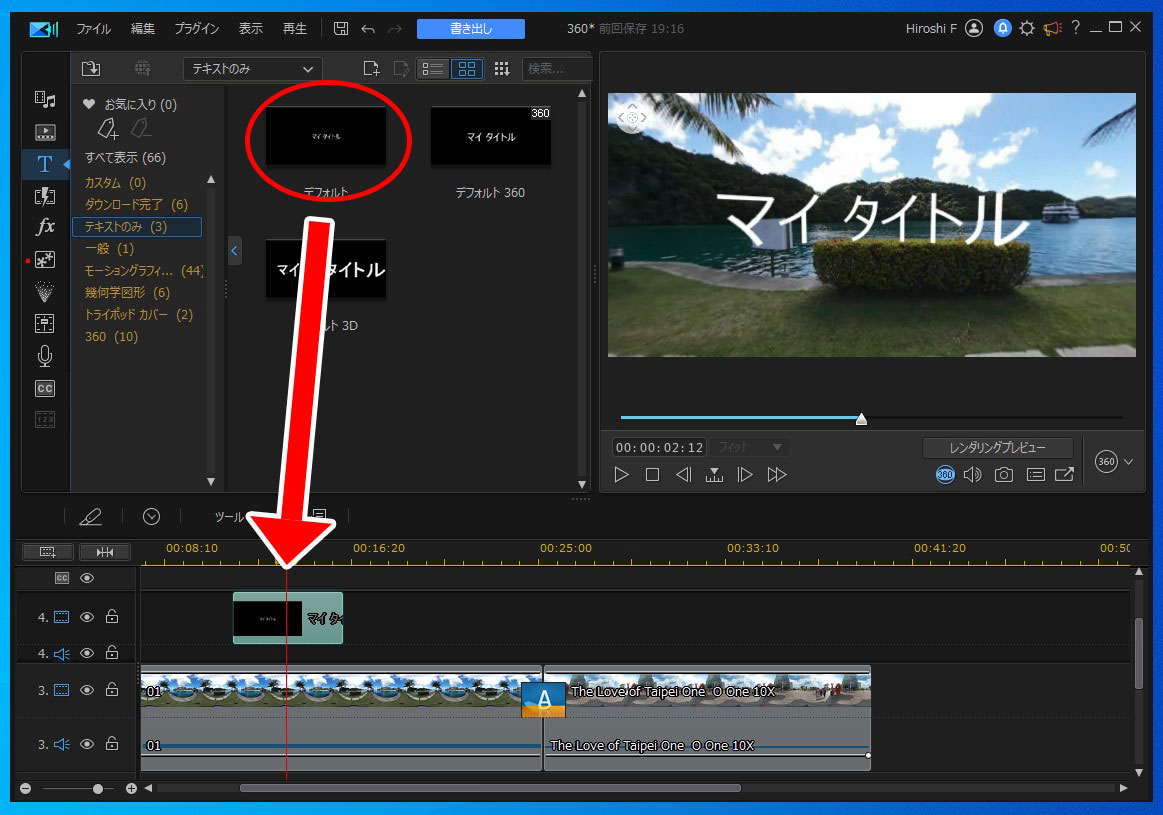Hide video track 4 with eye icon

(x=87, y=617)
